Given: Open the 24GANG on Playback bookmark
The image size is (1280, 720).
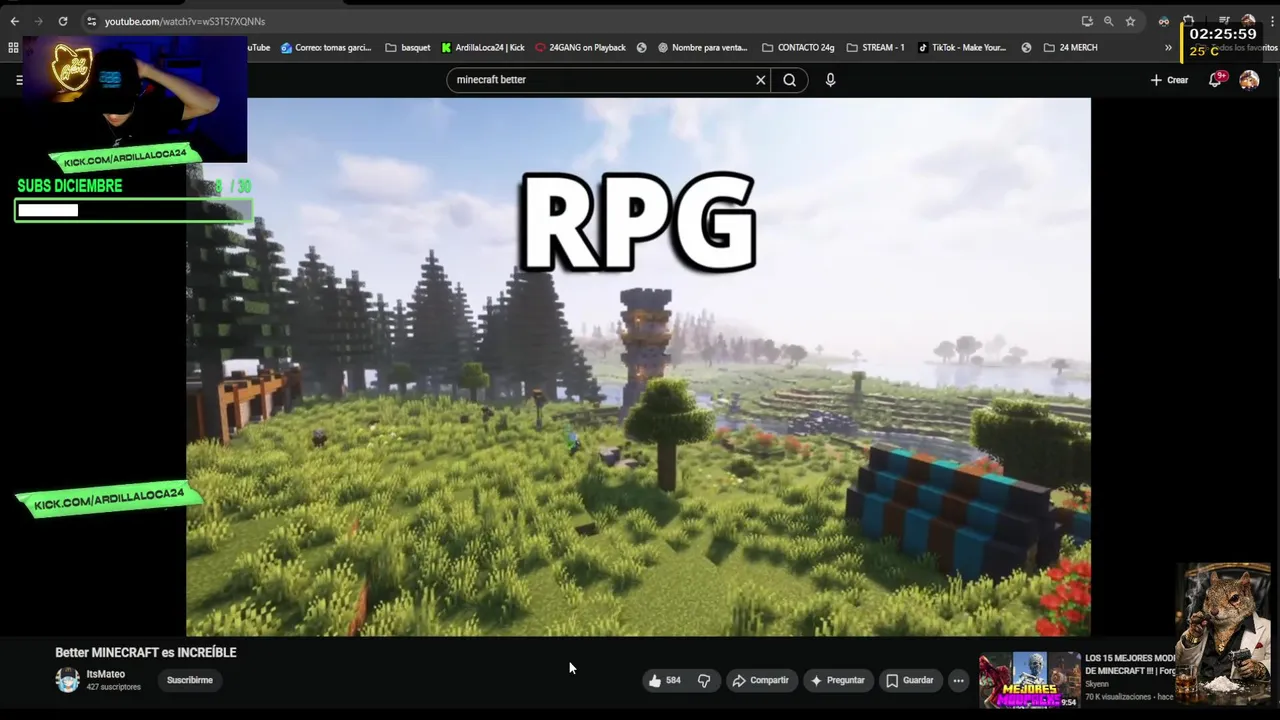Looking at the screenshot, I should pos(580,47).
